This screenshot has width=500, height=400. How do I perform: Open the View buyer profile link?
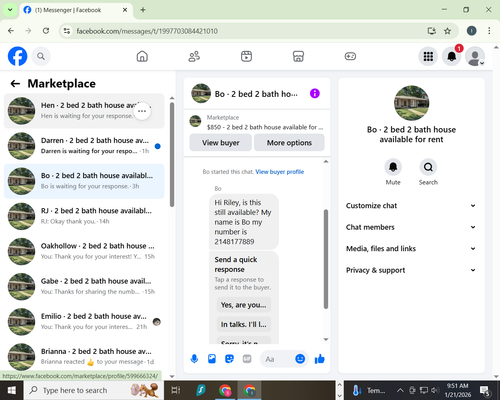(280, 172)
